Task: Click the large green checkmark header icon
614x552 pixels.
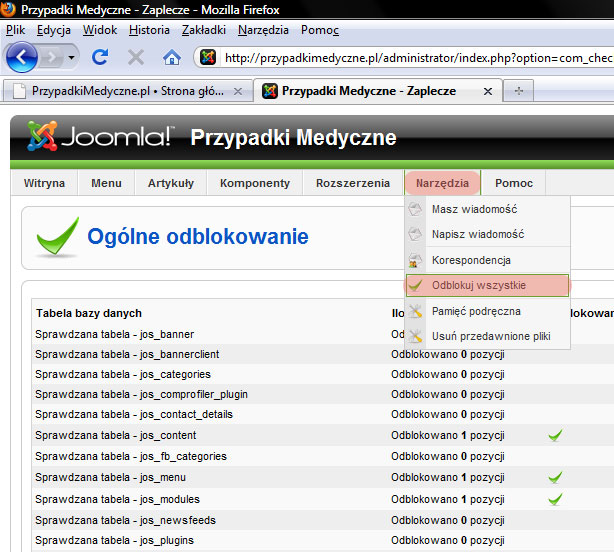Action: click(x=57, y=237)
